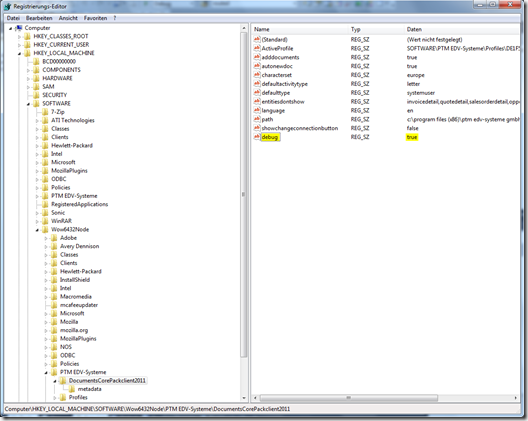This screenshot has width=528, height=421.
Task: Open the Datei menu
Action: coord(13,18)
